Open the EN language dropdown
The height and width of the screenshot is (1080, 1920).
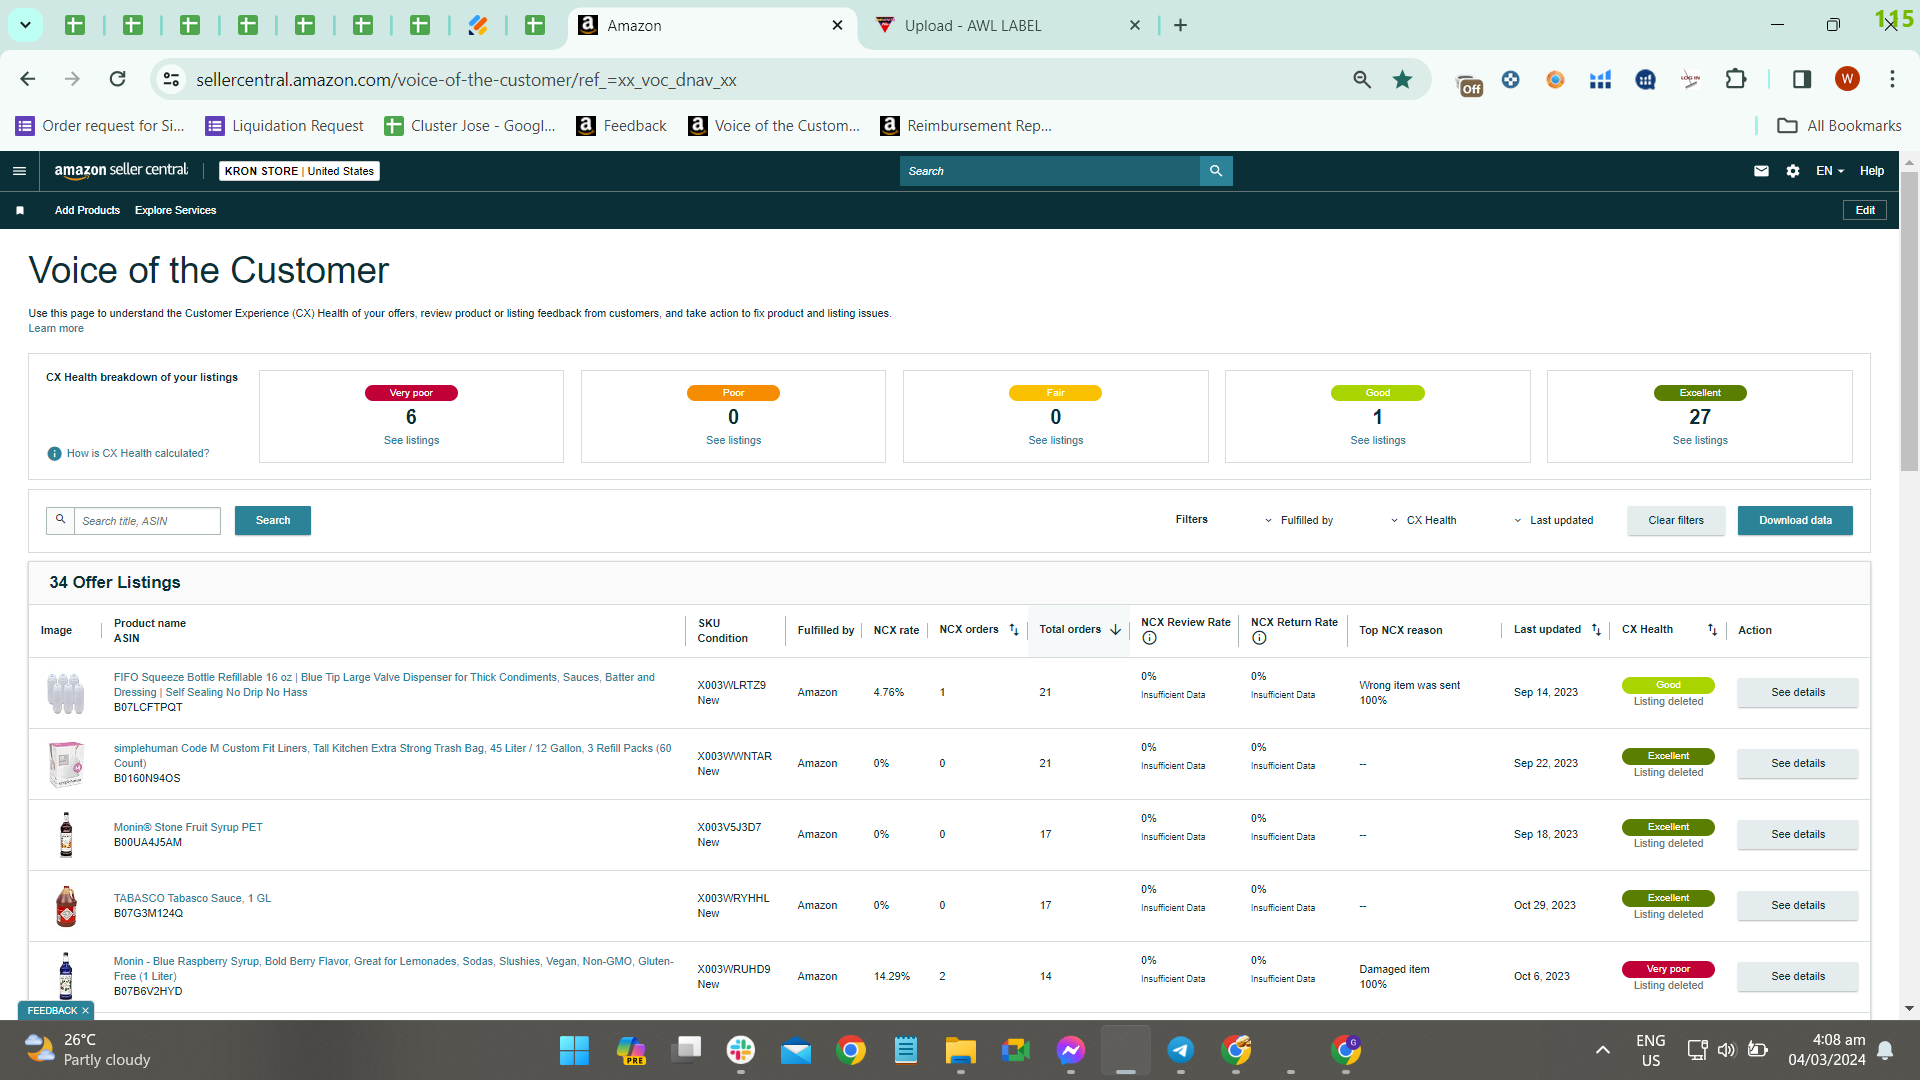[1830, 171]
